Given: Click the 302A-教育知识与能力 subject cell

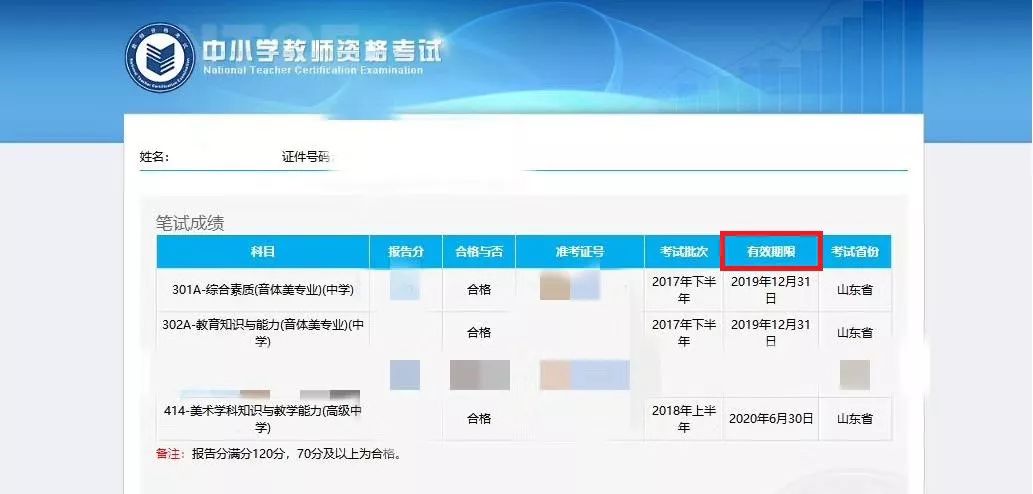Looking at the screenshot, I should click(x=263, y=333).
